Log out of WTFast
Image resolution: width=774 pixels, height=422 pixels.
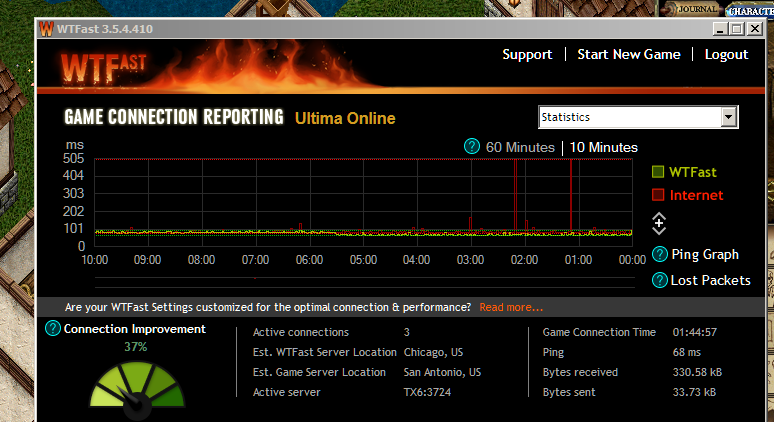[726, 54]
